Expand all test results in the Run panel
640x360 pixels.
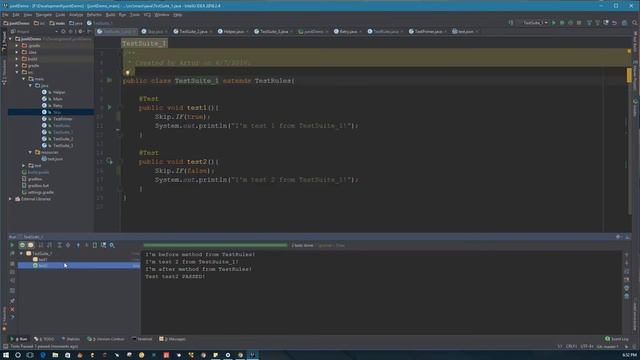pyautogui.click(x=59, y=245)
